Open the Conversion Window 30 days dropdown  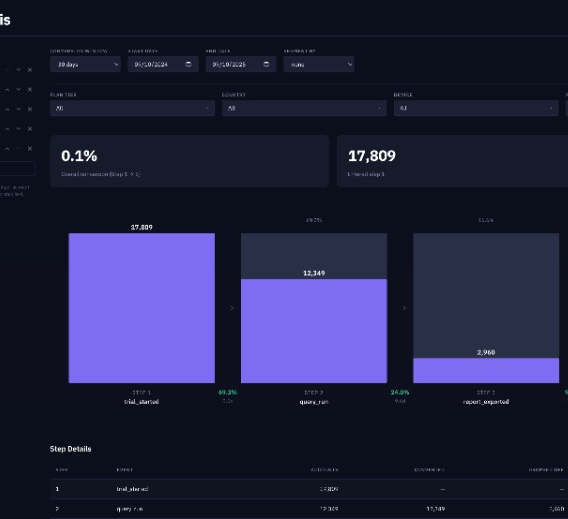coord(85,64)
